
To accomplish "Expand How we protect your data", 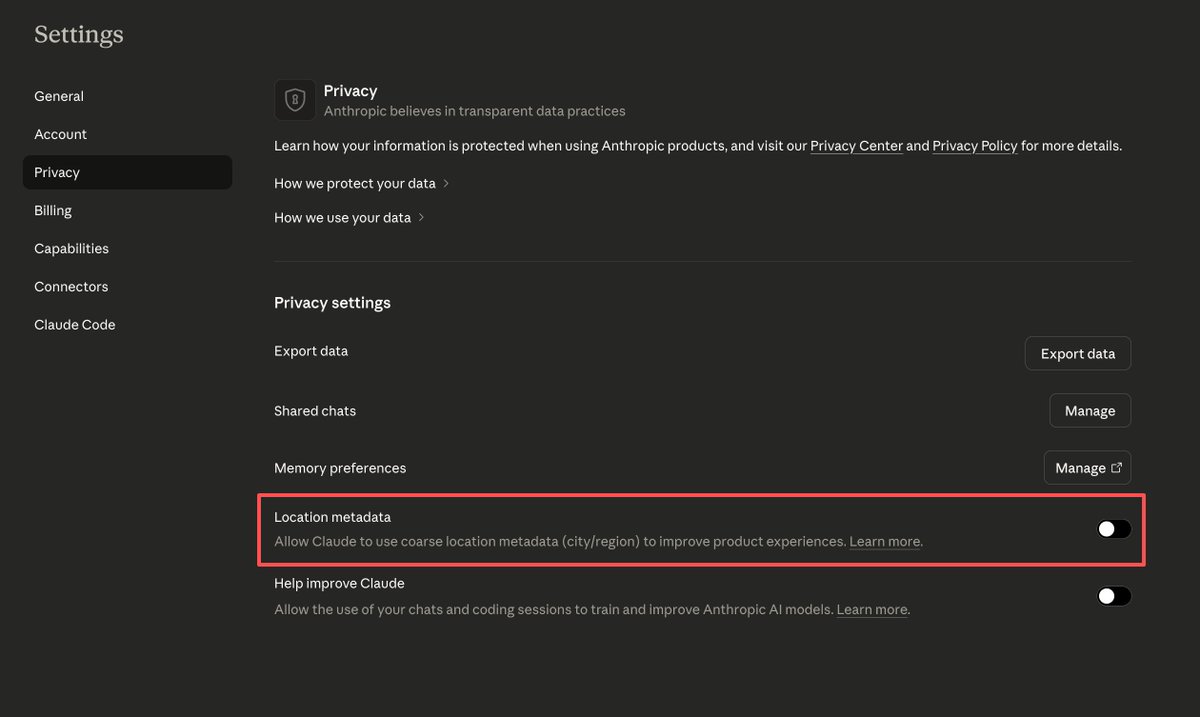I will 362,183.
